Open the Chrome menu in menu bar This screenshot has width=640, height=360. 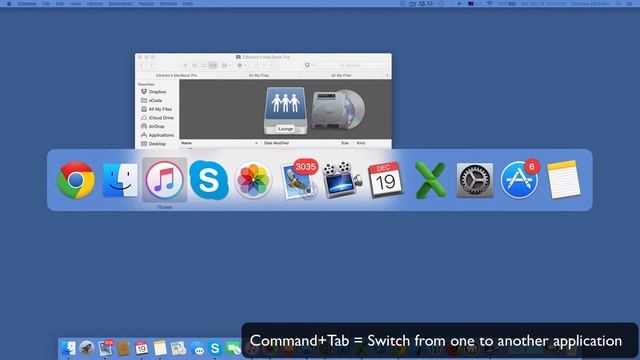click(27, 4)
